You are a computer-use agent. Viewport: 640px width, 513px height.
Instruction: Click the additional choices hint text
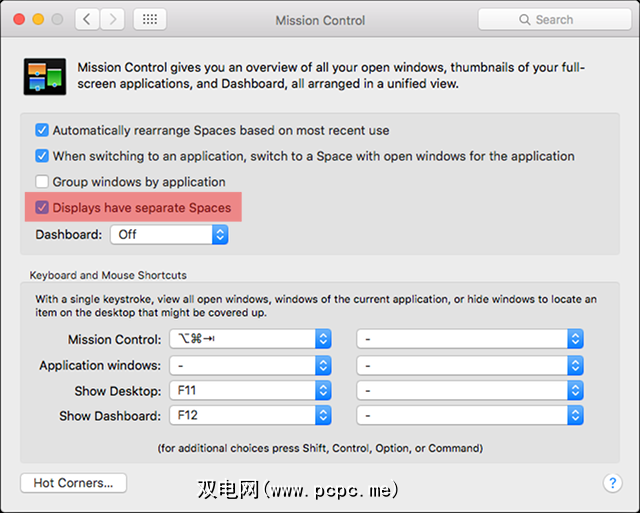320,448
